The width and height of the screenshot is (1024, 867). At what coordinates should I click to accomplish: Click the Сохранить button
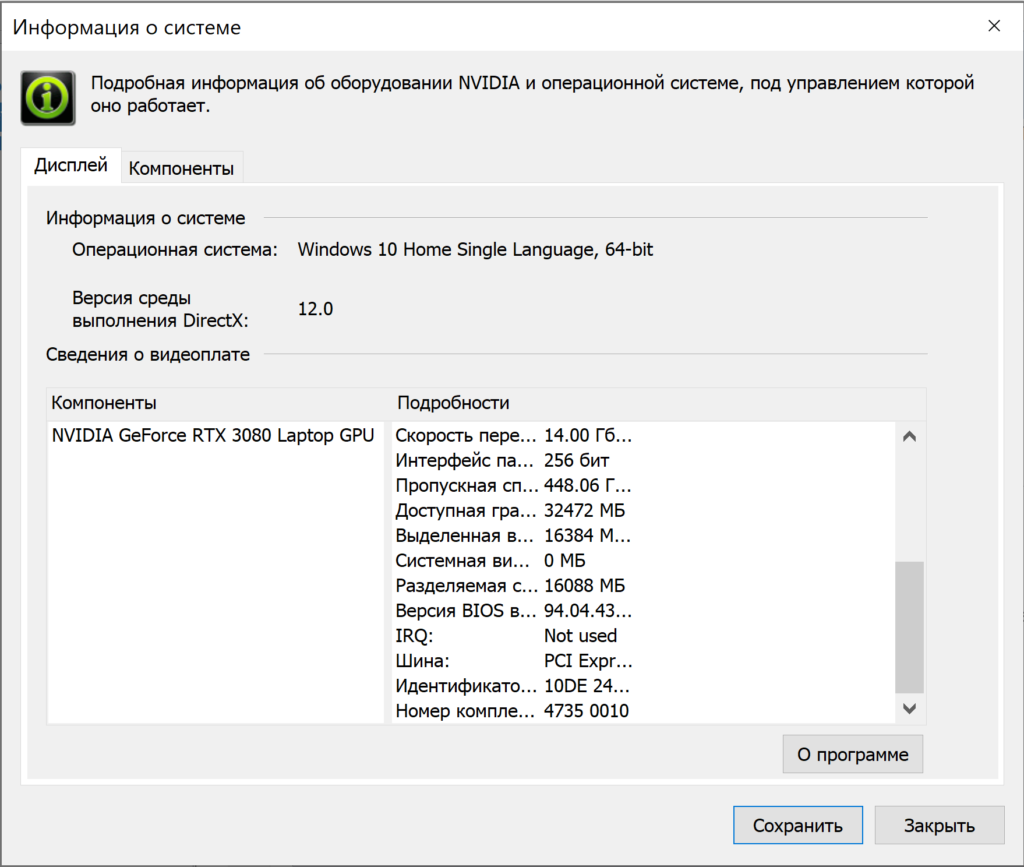796,826
